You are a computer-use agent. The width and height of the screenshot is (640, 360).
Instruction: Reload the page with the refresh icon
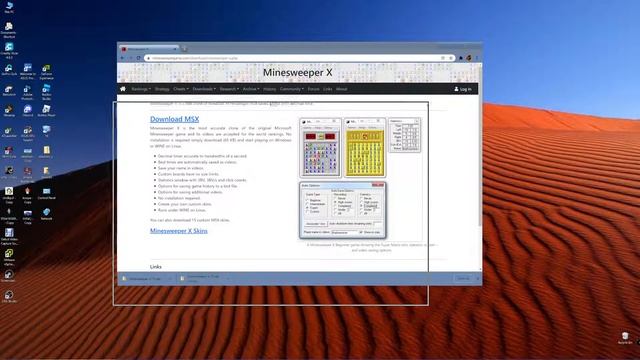139,58
